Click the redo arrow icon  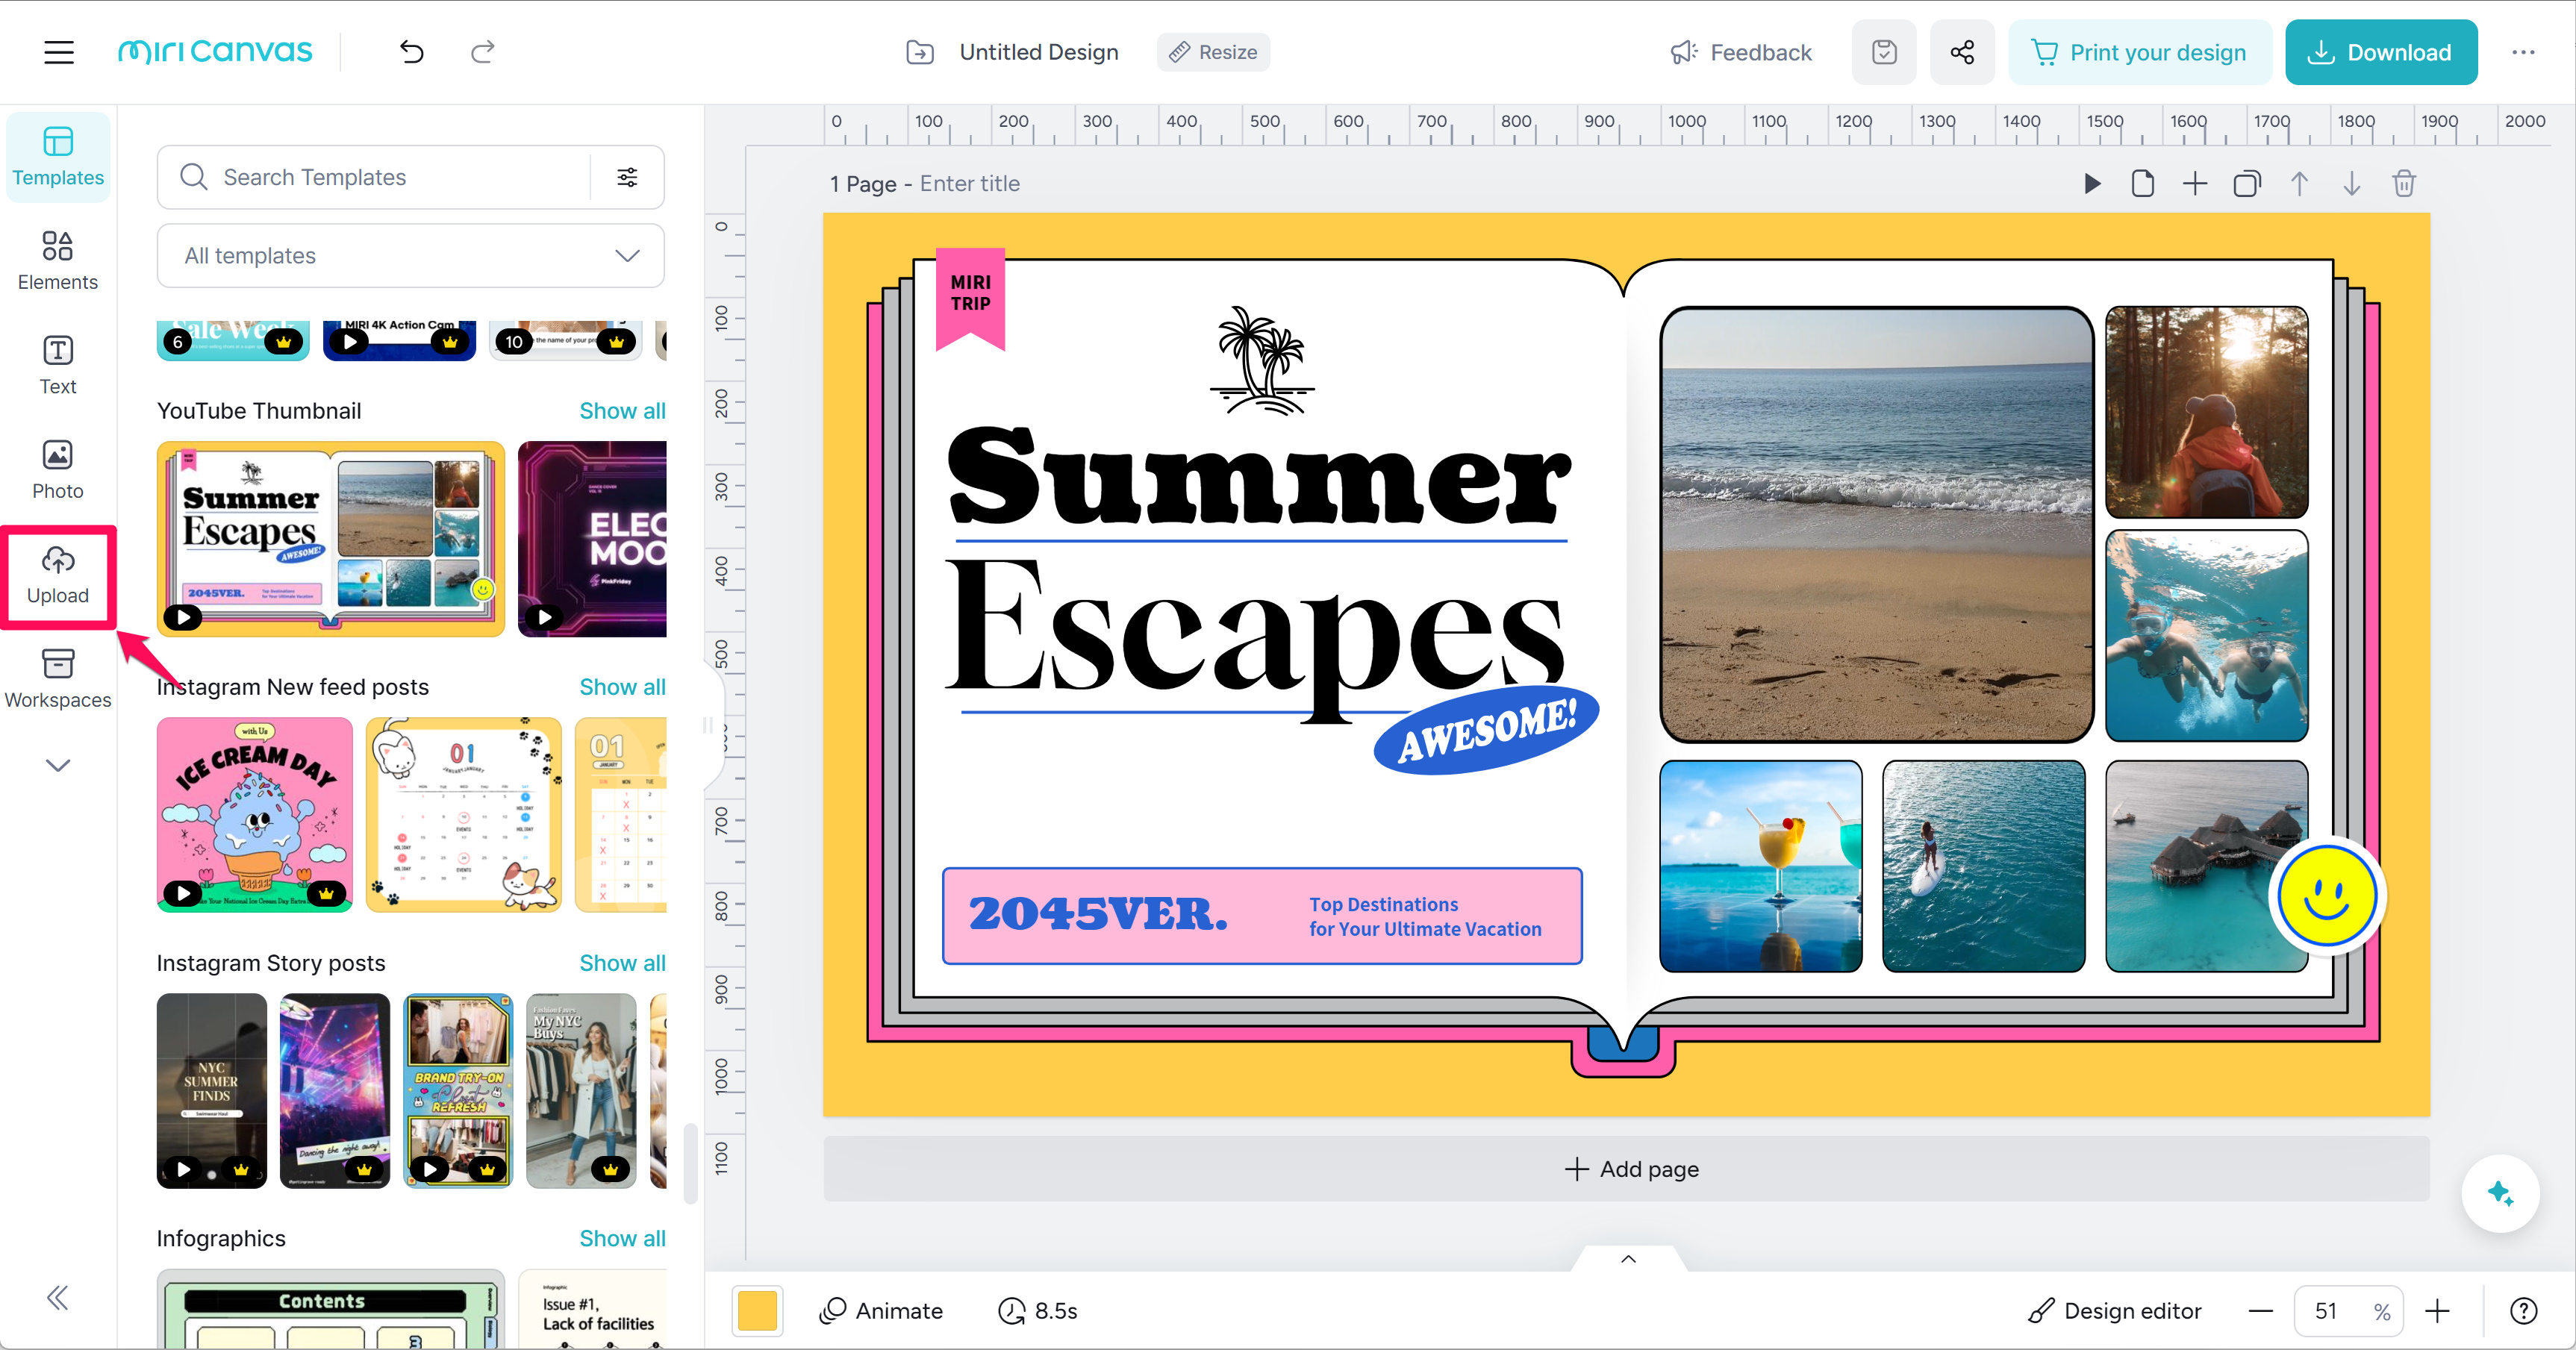click(483, 52)
